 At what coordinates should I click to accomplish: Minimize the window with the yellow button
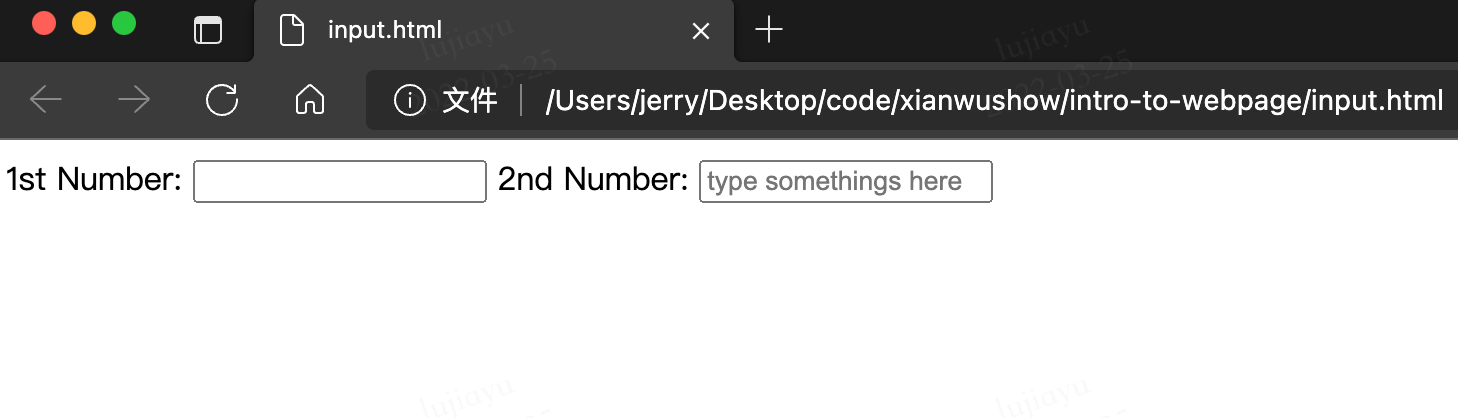coord(84,23)
